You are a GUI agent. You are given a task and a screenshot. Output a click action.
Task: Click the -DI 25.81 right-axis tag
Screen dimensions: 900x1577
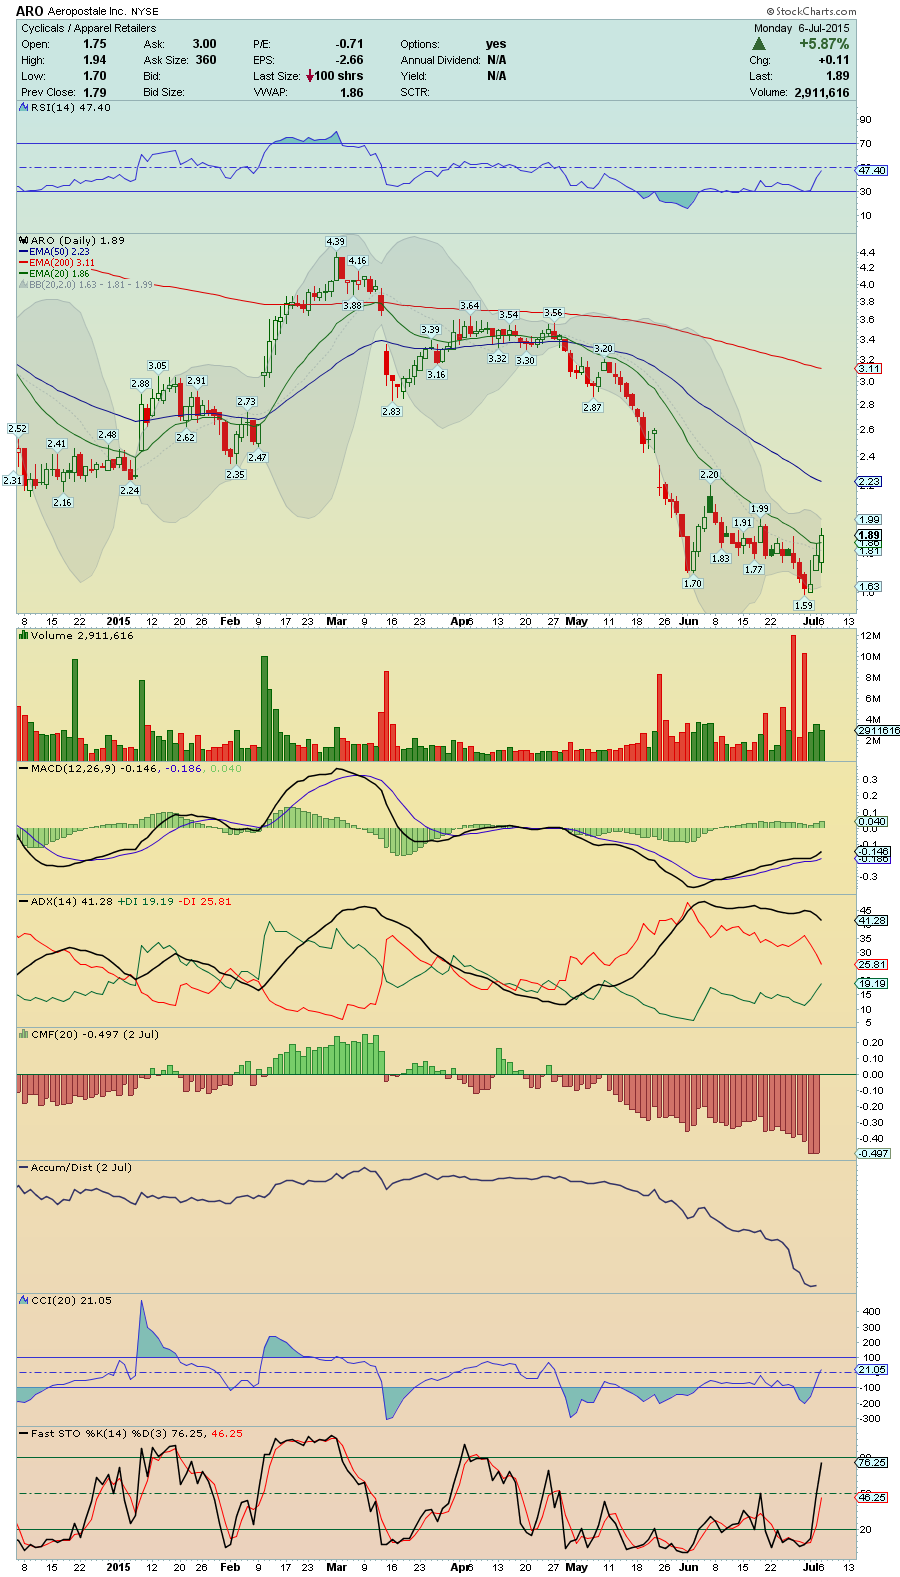click(x=872, y=964)
